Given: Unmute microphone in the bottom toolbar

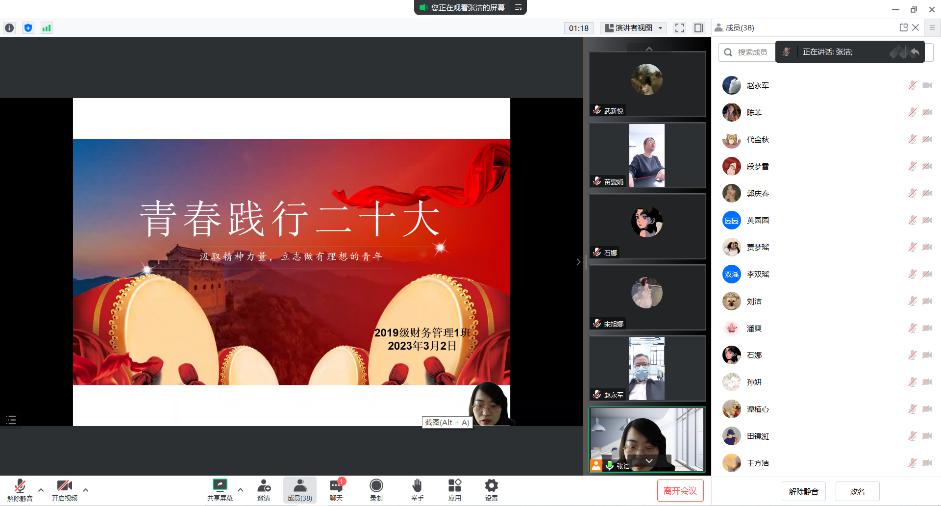Looking at the screenshot, I should coord(20,488).
